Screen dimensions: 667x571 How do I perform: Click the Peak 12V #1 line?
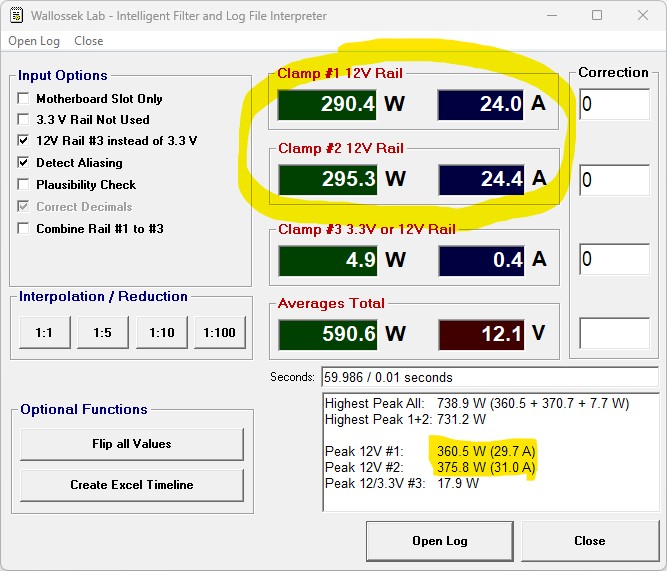(430, 451)
